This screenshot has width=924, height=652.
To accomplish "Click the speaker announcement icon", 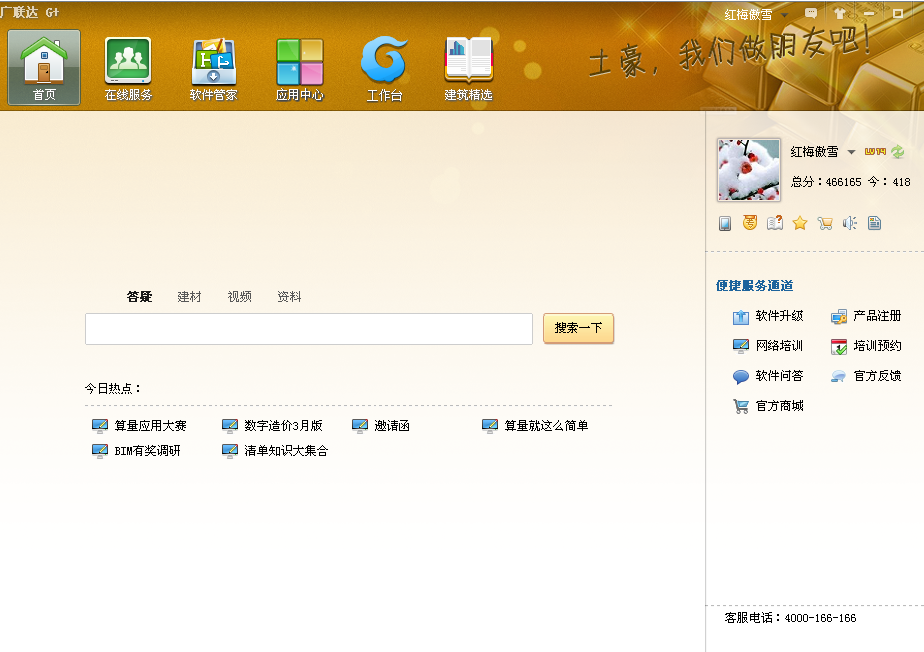I will pyautogui.click(x=849, y=222).
